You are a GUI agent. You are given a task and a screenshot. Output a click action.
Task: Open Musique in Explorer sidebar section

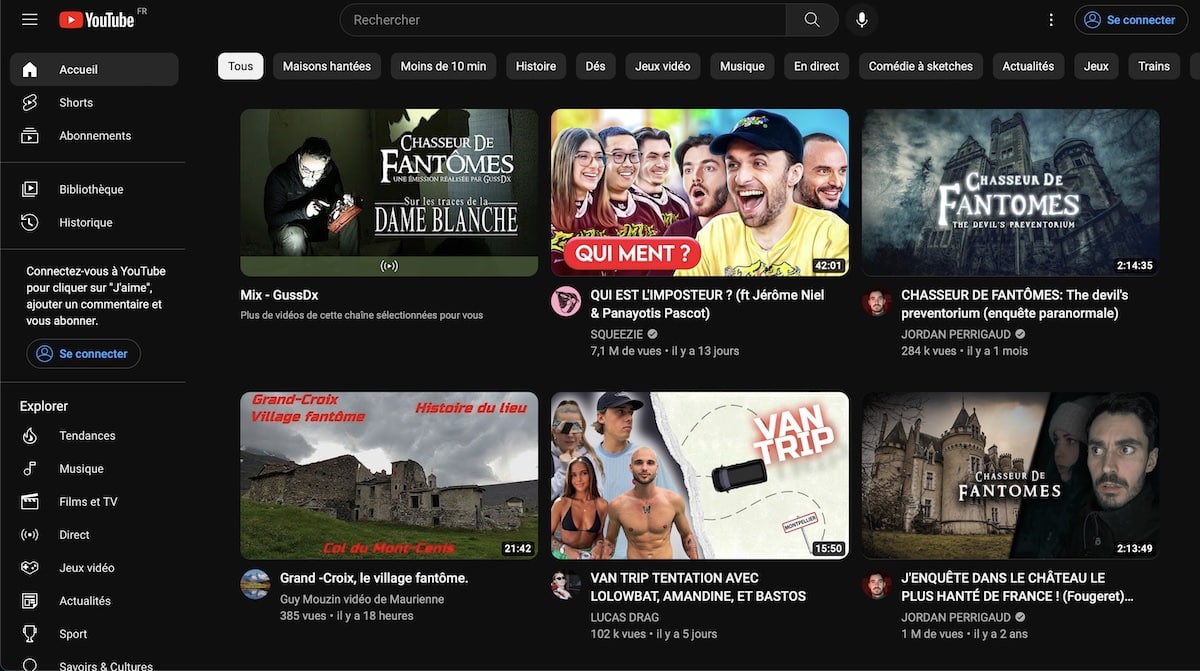click(x=94, y=468)
